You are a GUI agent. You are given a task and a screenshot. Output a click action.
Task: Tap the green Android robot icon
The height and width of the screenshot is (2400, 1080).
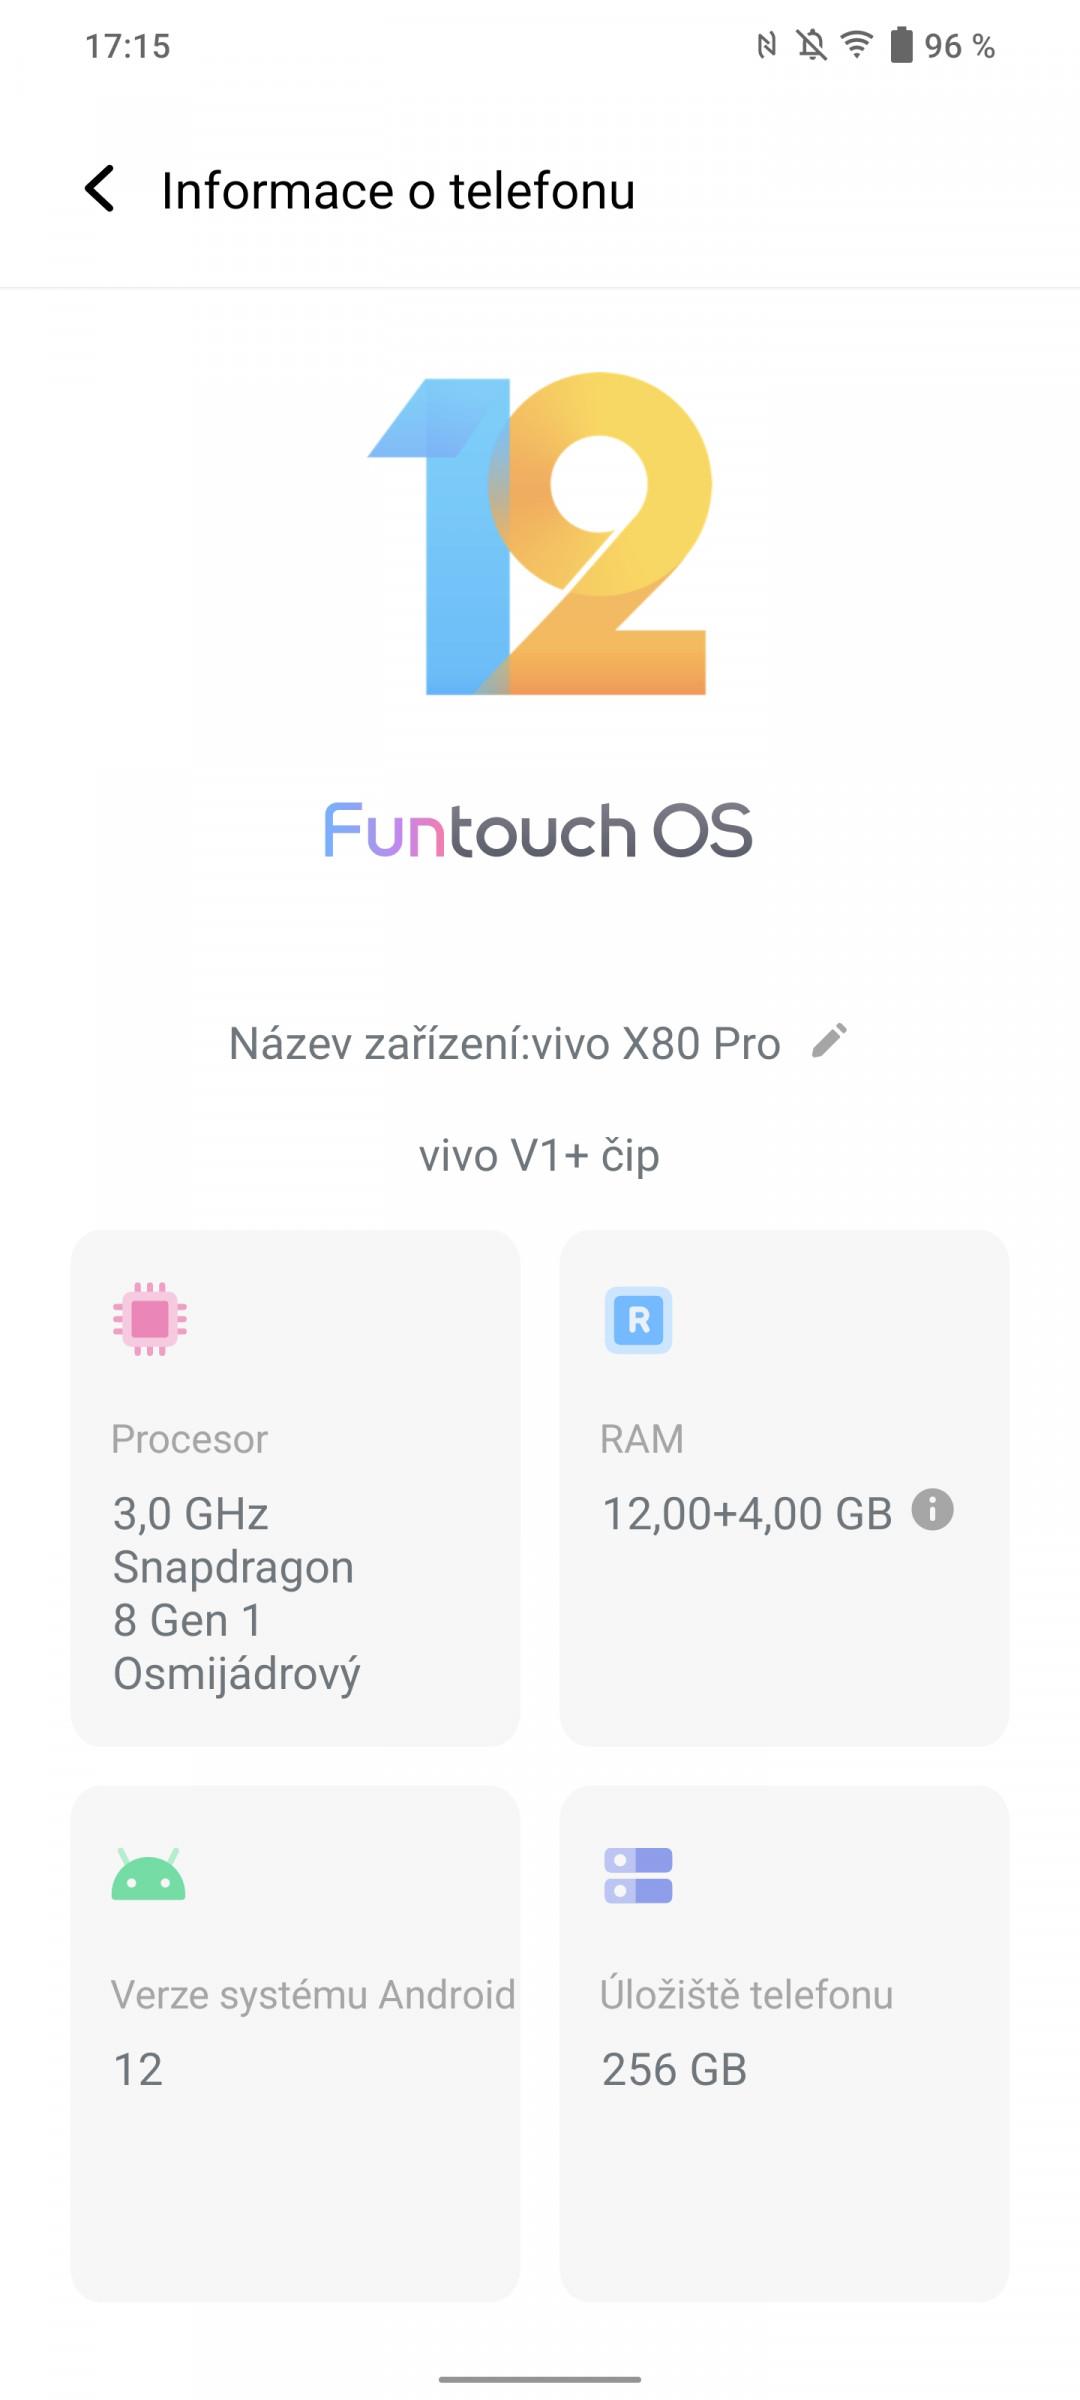click(x=148, y=1874)
